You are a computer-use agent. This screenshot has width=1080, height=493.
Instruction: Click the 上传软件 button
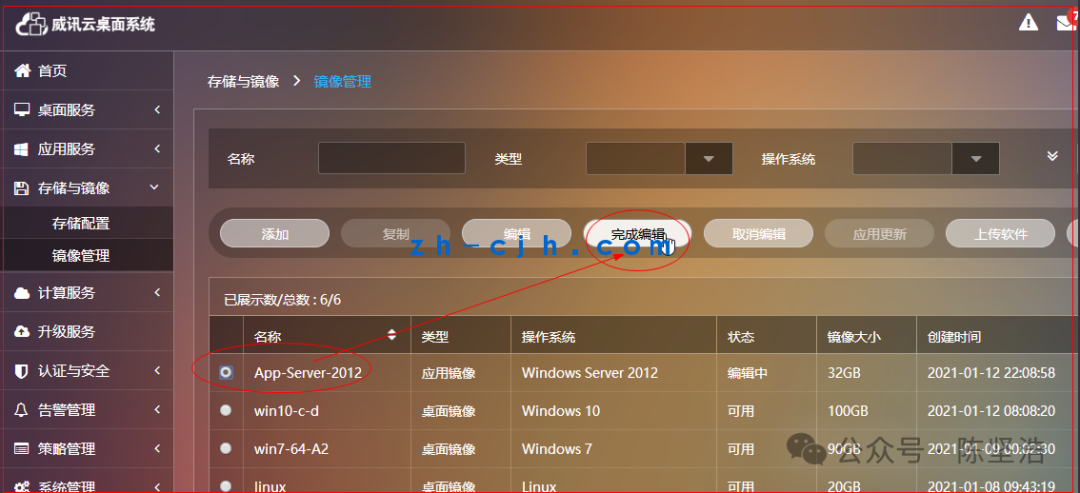click(x=1000, y=233)
